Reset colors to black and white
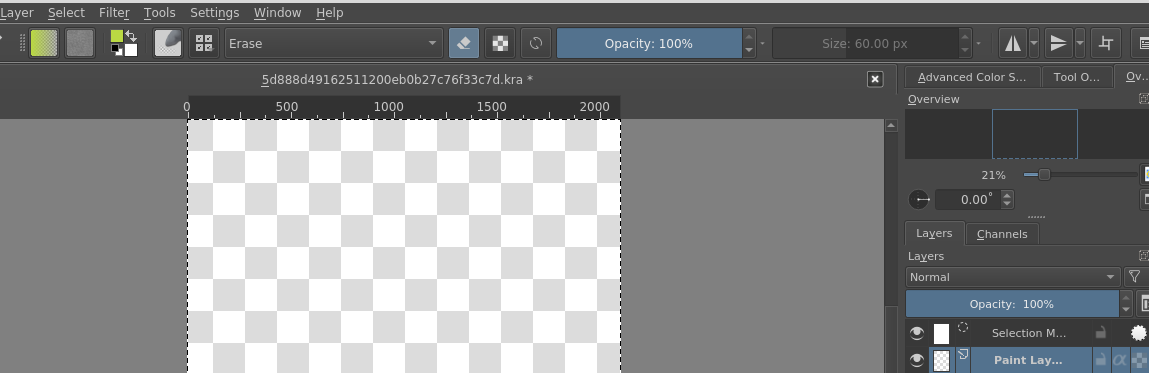1149x373 pixels. click(x=116, y=50)
